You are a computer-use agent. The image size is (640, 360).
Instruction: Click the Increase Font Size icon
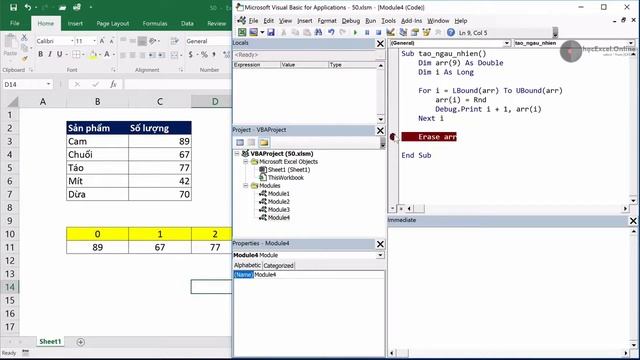(x=102, y=41)
